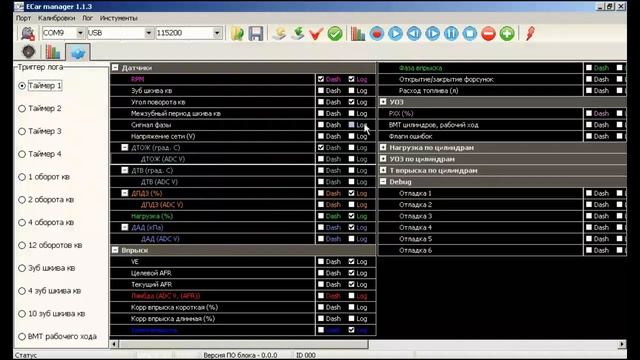Click the open file folder icon
The image size is (640, 360).
point(237,33)
